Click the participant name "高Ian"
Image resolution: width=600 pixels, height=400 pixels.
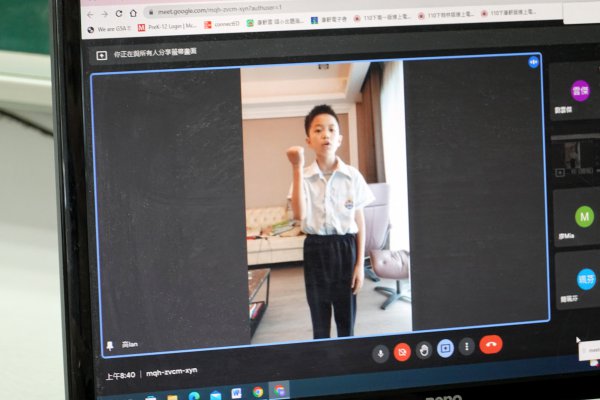click(x=130, y=344)
